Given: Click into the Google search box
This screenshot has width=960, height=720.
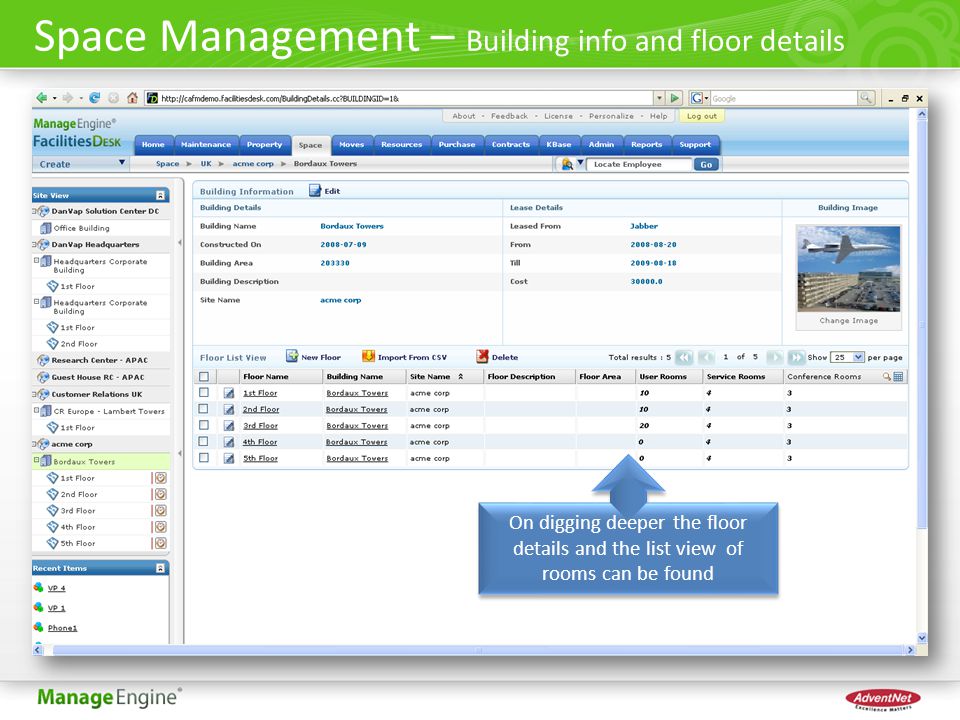Looking at the screenshot, I should click(x=784, y=98).
